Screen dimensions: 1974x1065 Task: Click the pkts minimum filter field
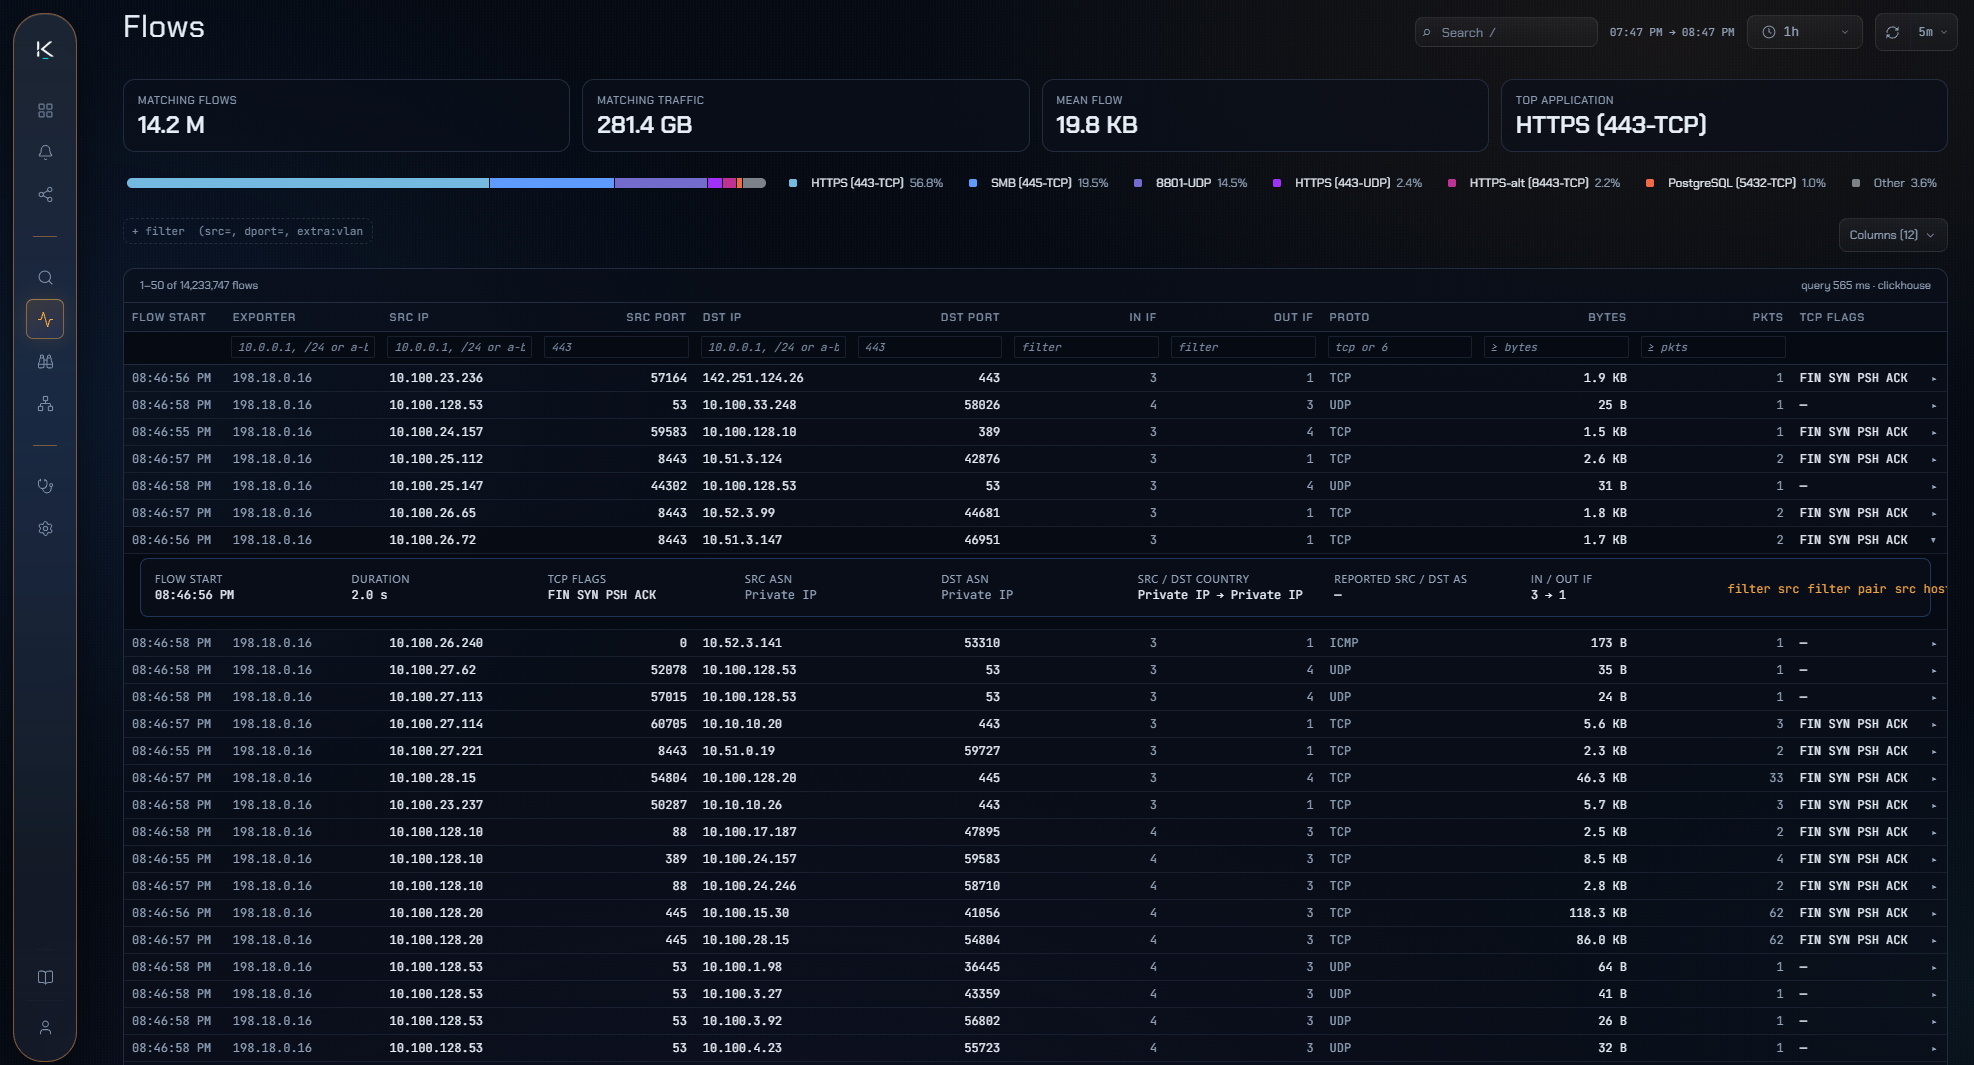click(x=1713, y=347)
